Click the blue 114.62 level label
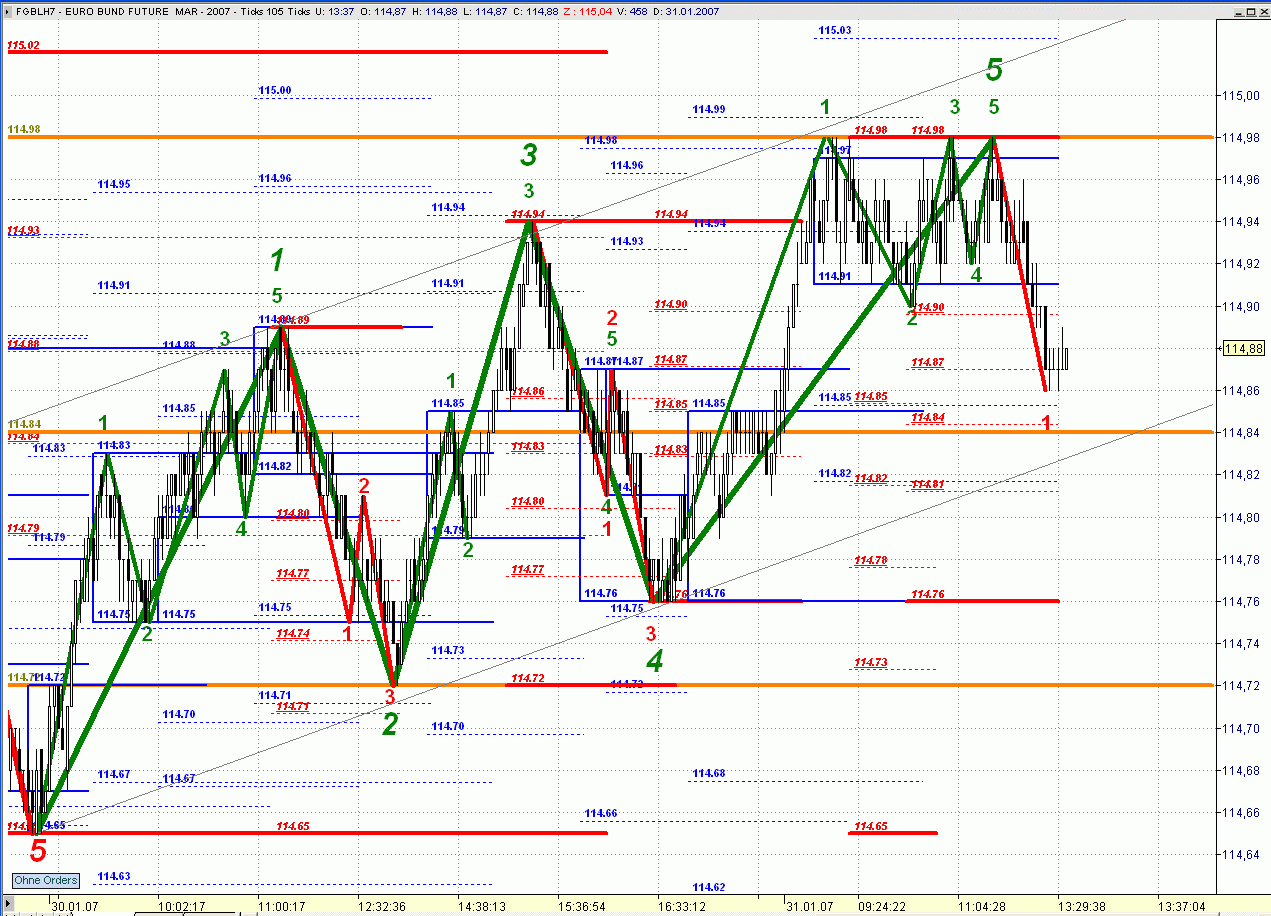1271x916 pixels. (709, 887)
